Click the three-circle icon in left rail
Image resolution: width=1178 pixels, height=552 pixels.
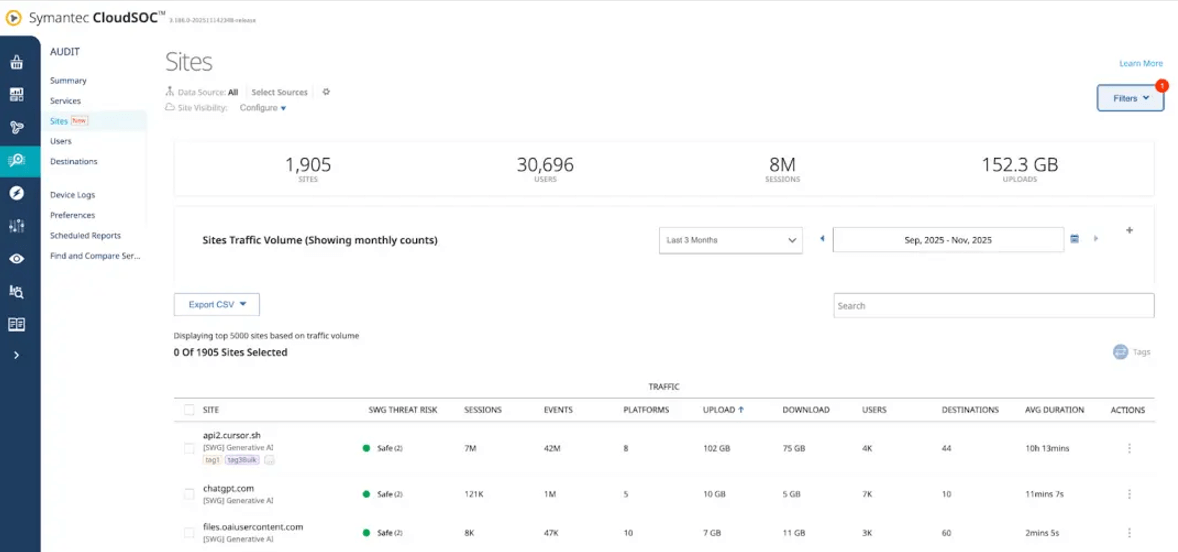[x=17, y=127]
